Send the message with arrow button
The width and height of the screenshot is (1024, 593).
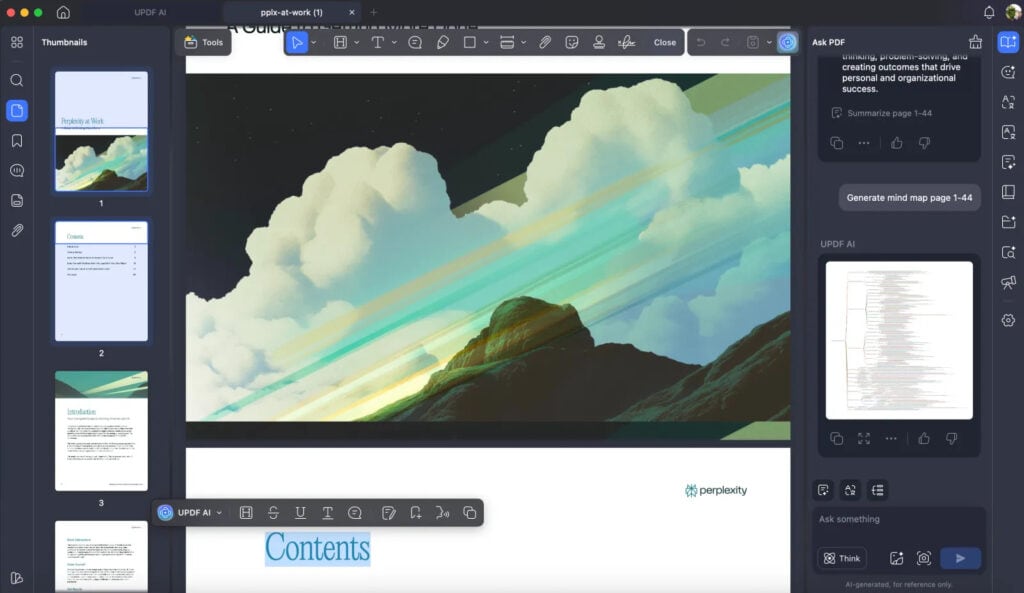coord(960,558)
